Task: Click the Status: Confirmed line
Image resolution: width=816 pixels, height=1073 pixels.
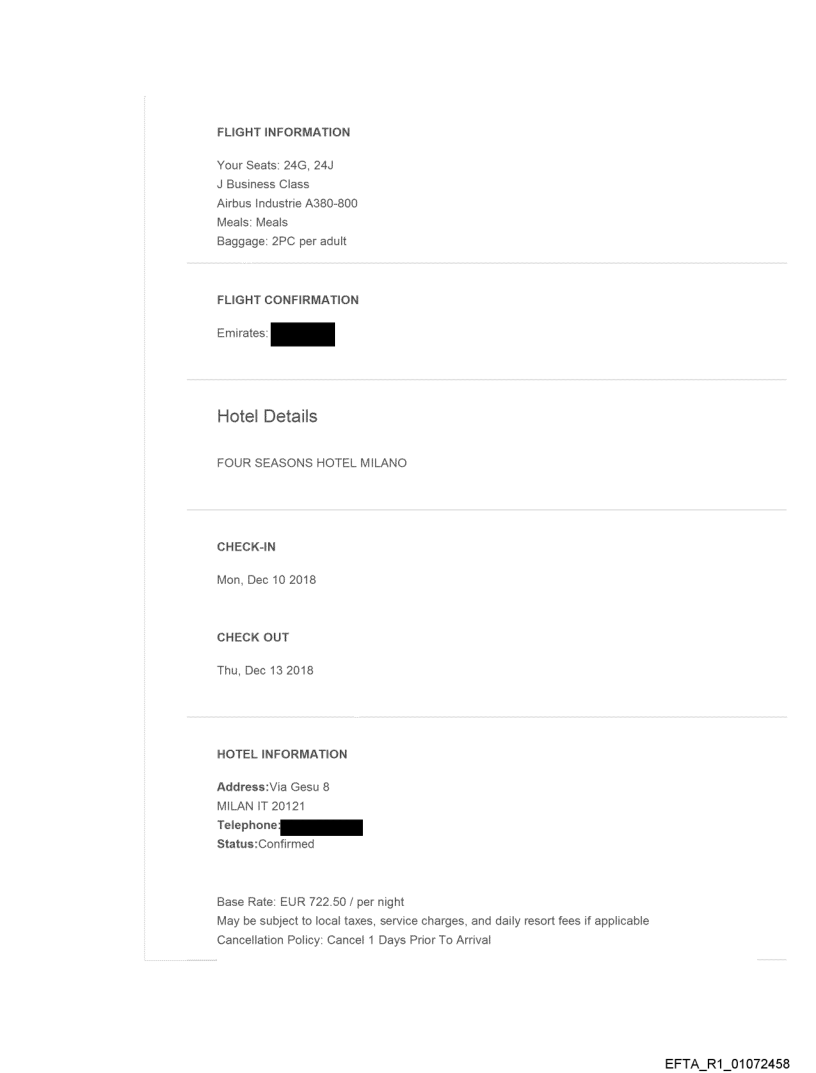Action: pyautogui.click(x=265, y=844)
